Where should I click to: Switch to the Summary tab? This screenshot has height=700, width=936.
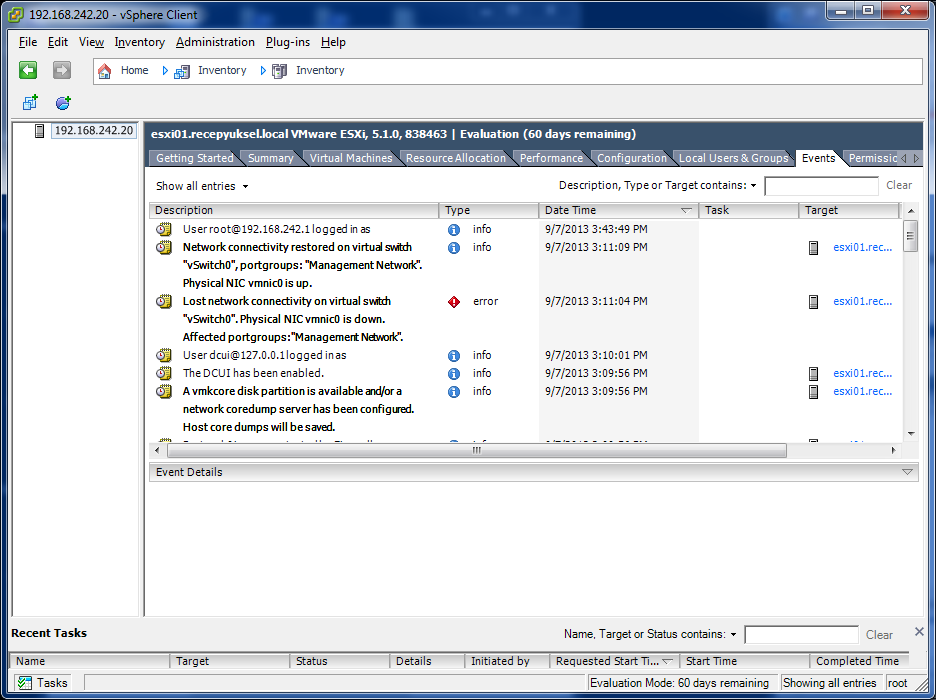pos(270,158)
